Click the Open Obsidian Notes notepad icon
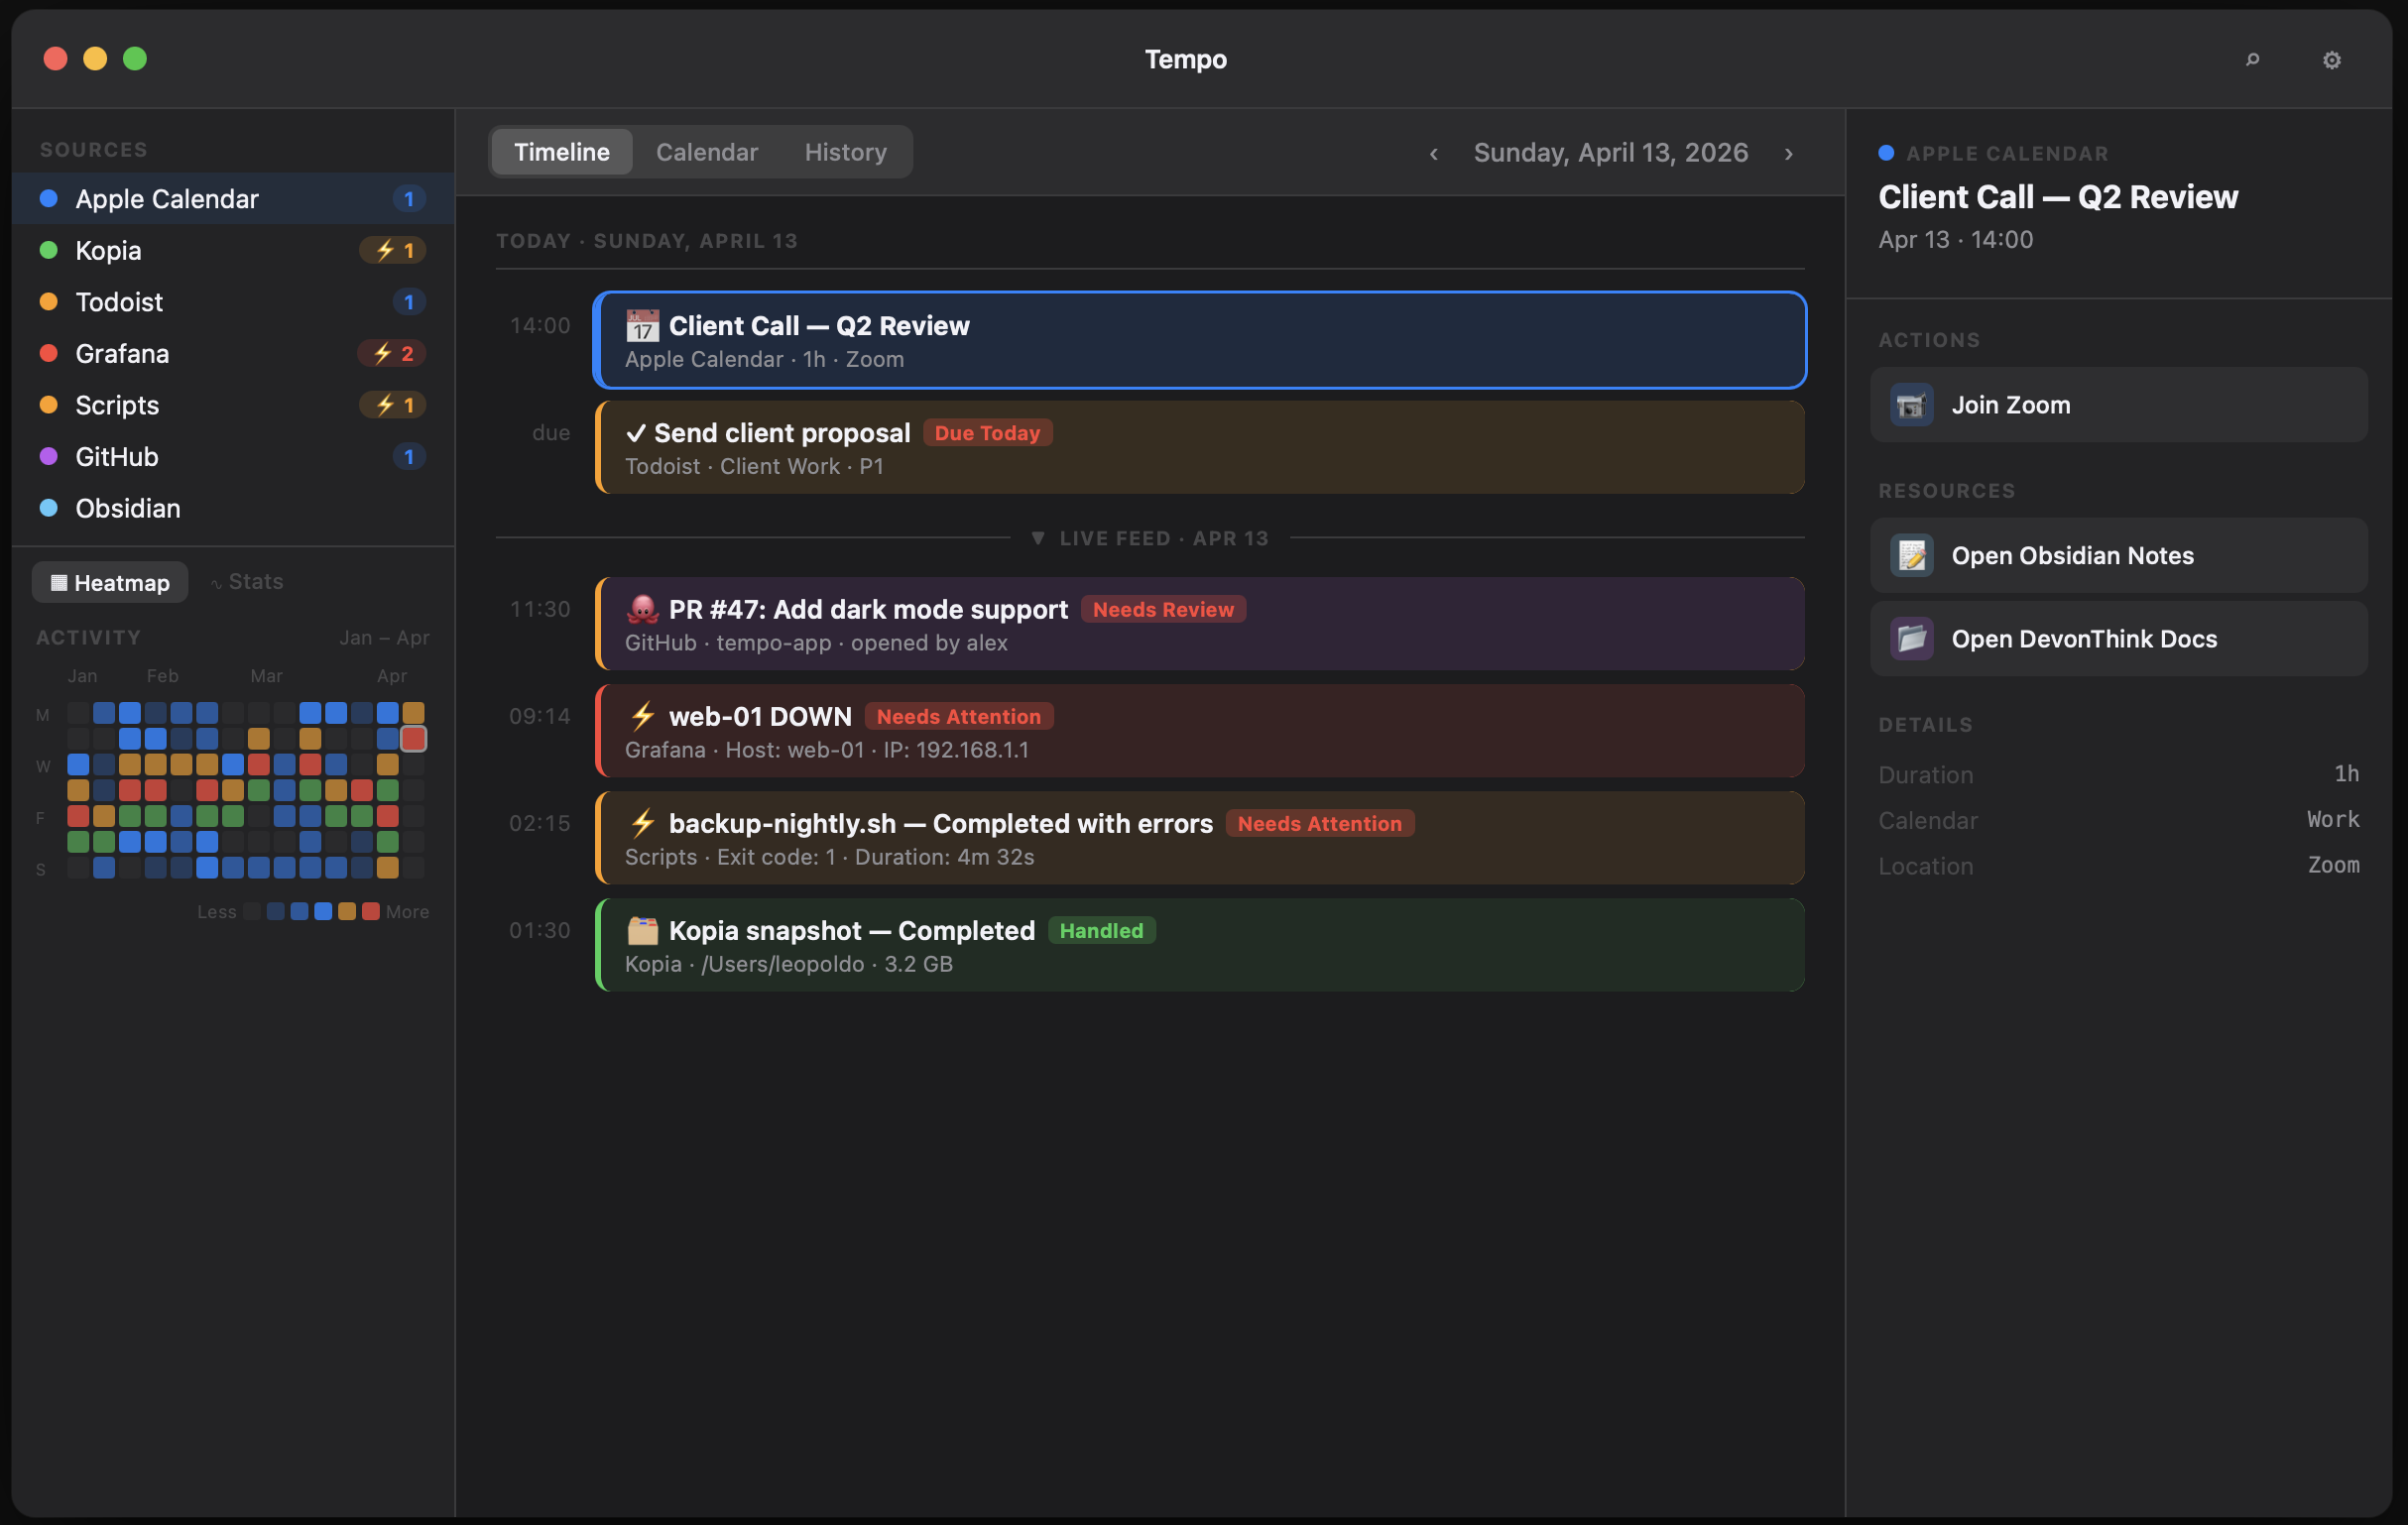The height and width of the screenshot is (1525, 2408). pyautogui.click(x=1911, y=556)
